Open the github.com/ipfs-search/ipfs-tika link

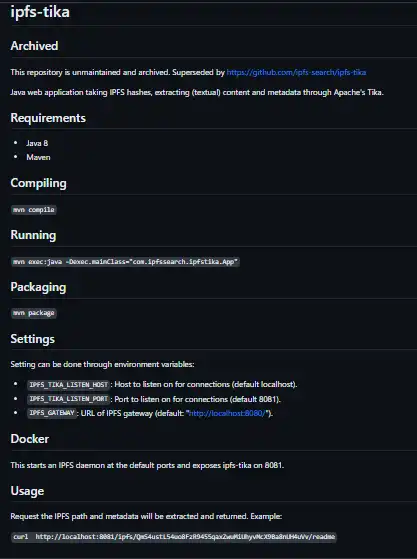(296, 72)
